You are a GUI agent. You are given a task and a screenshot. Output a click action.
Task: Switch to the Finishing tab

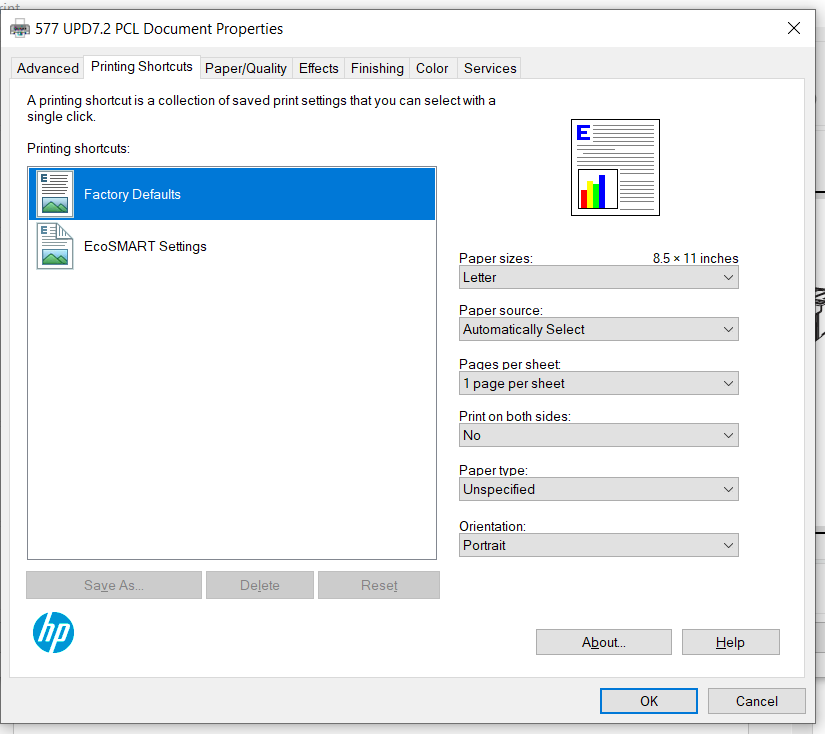[x=377, y=67]
